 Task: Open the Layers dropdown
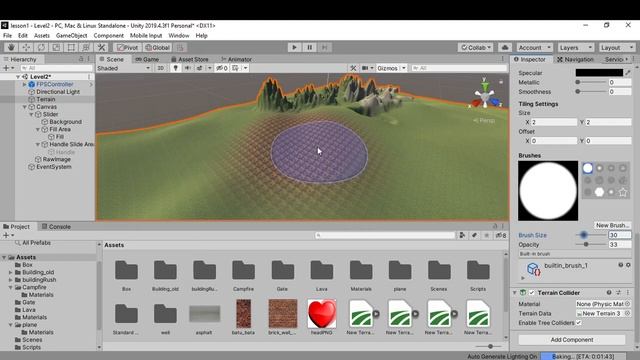(575, 47)
